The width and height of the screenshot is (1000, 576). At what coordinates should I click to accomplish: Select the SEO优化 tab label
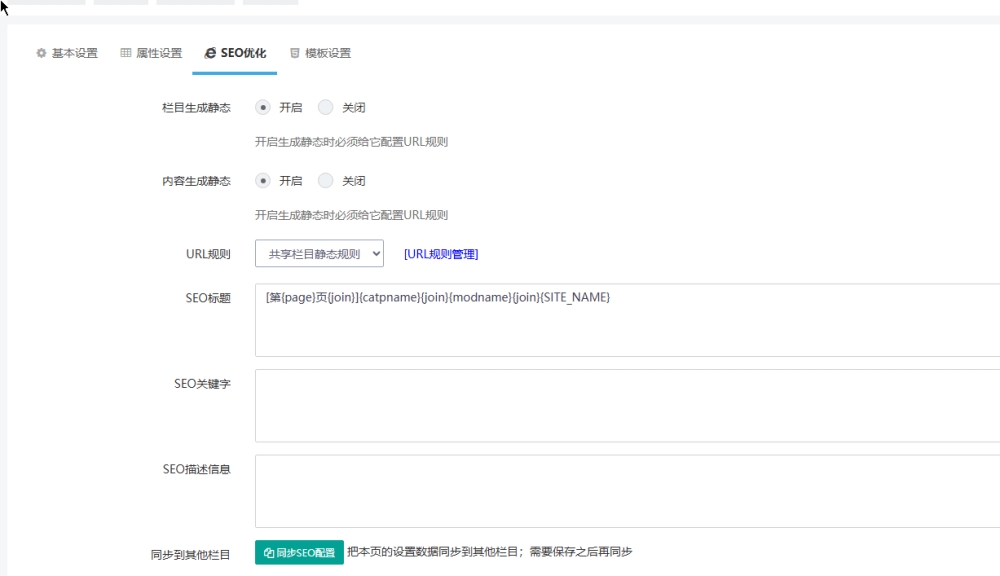tap(243, 53)
